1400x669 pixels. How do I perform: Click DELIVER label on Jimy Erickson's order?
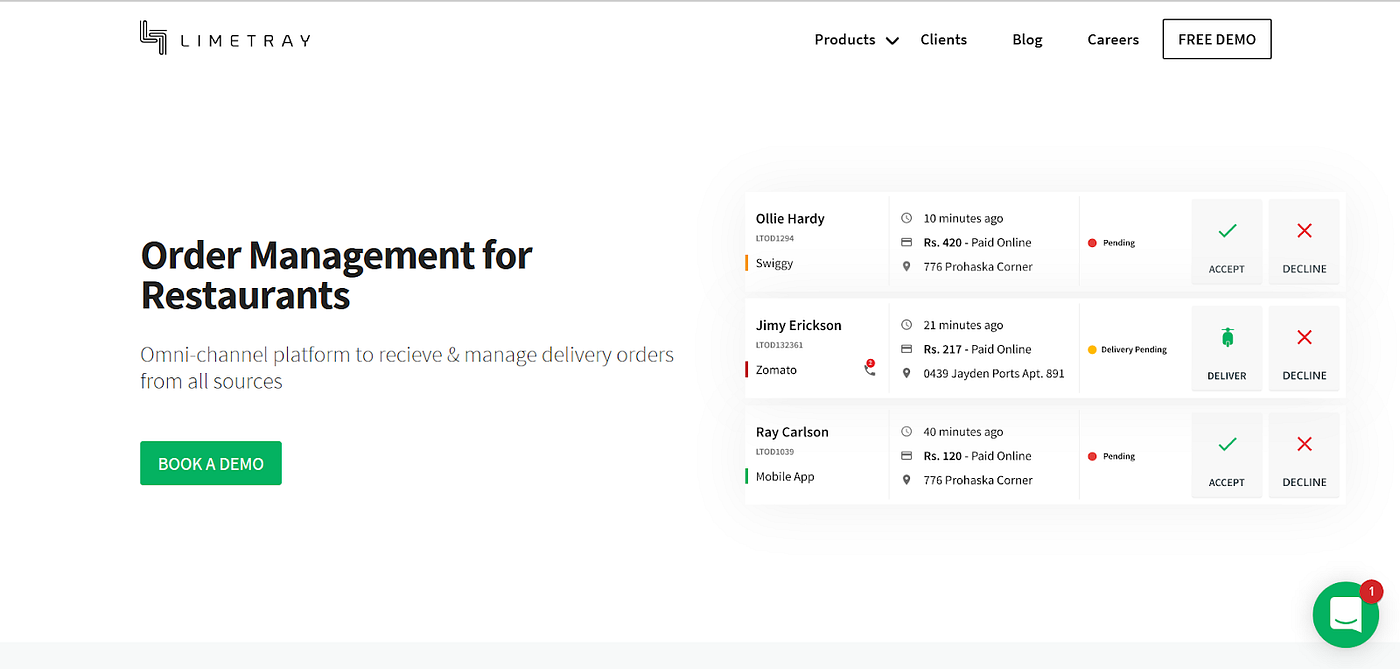pos(1227,376)
